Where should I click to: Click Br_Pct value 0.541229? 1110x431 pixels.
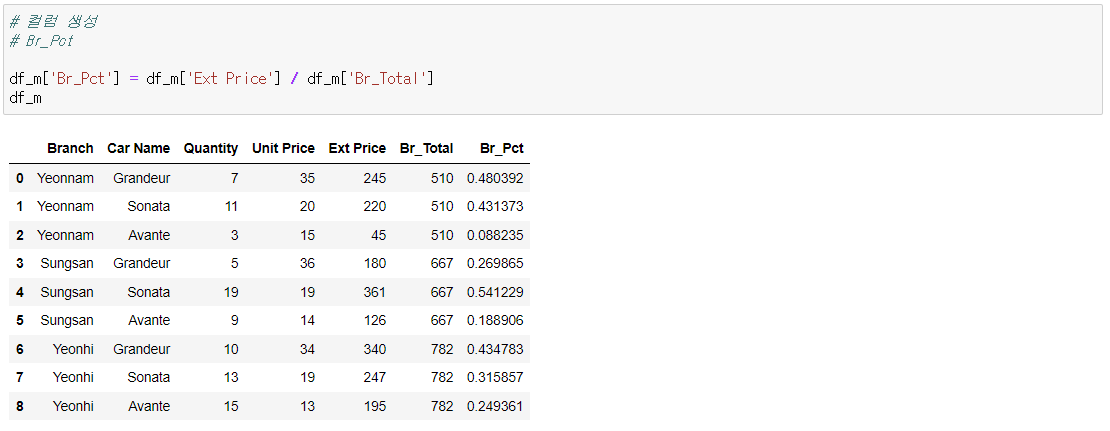(x=496, y=292)
